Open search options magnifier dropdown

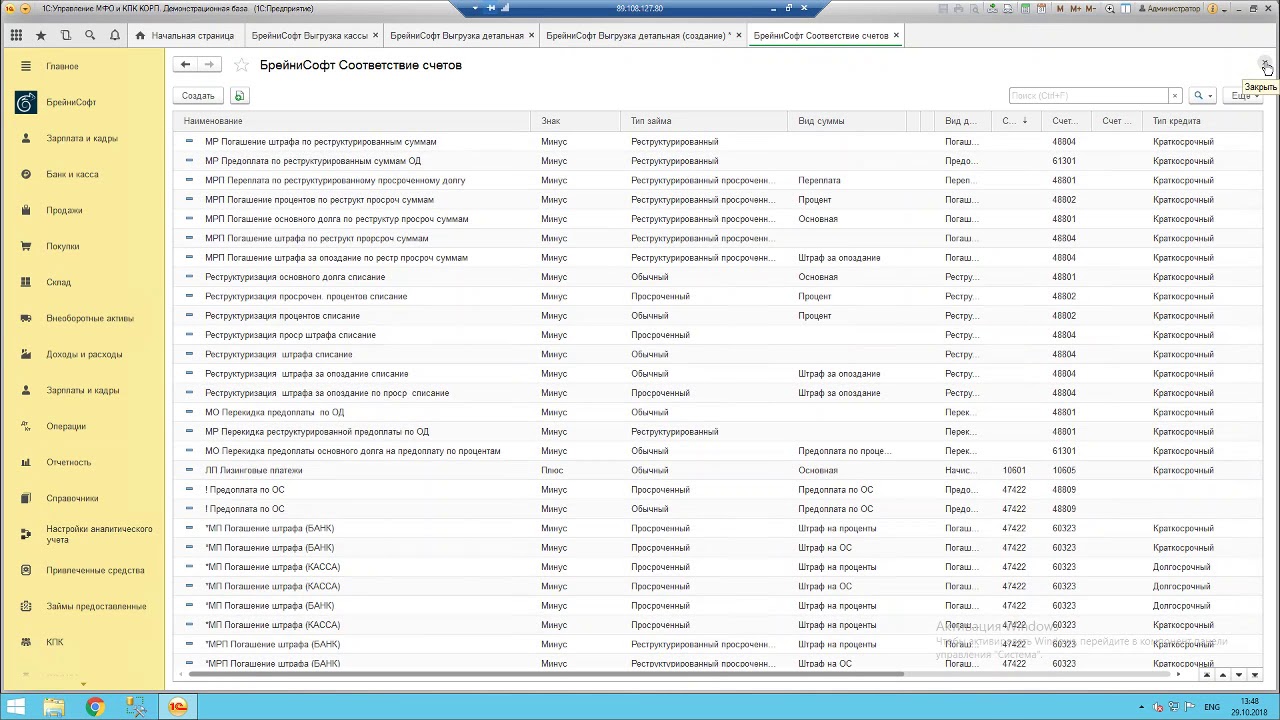(1202, 96)
